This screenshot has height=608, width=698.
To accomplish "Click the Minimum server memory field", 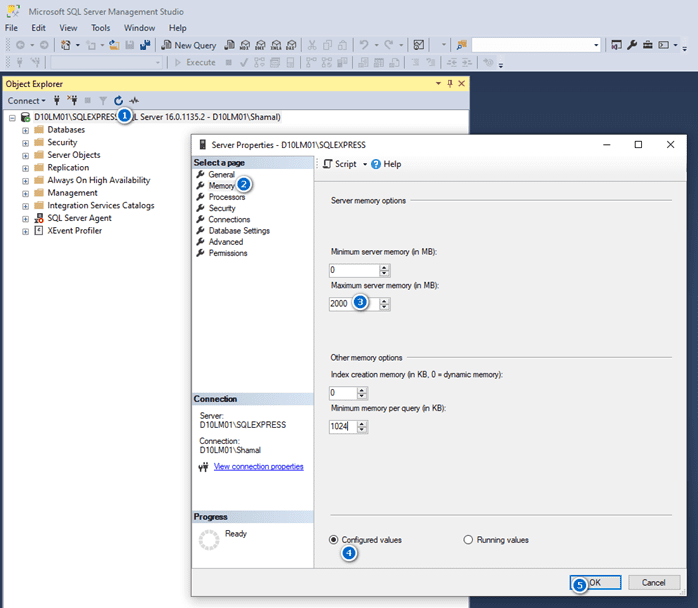I will click(354, 270).
